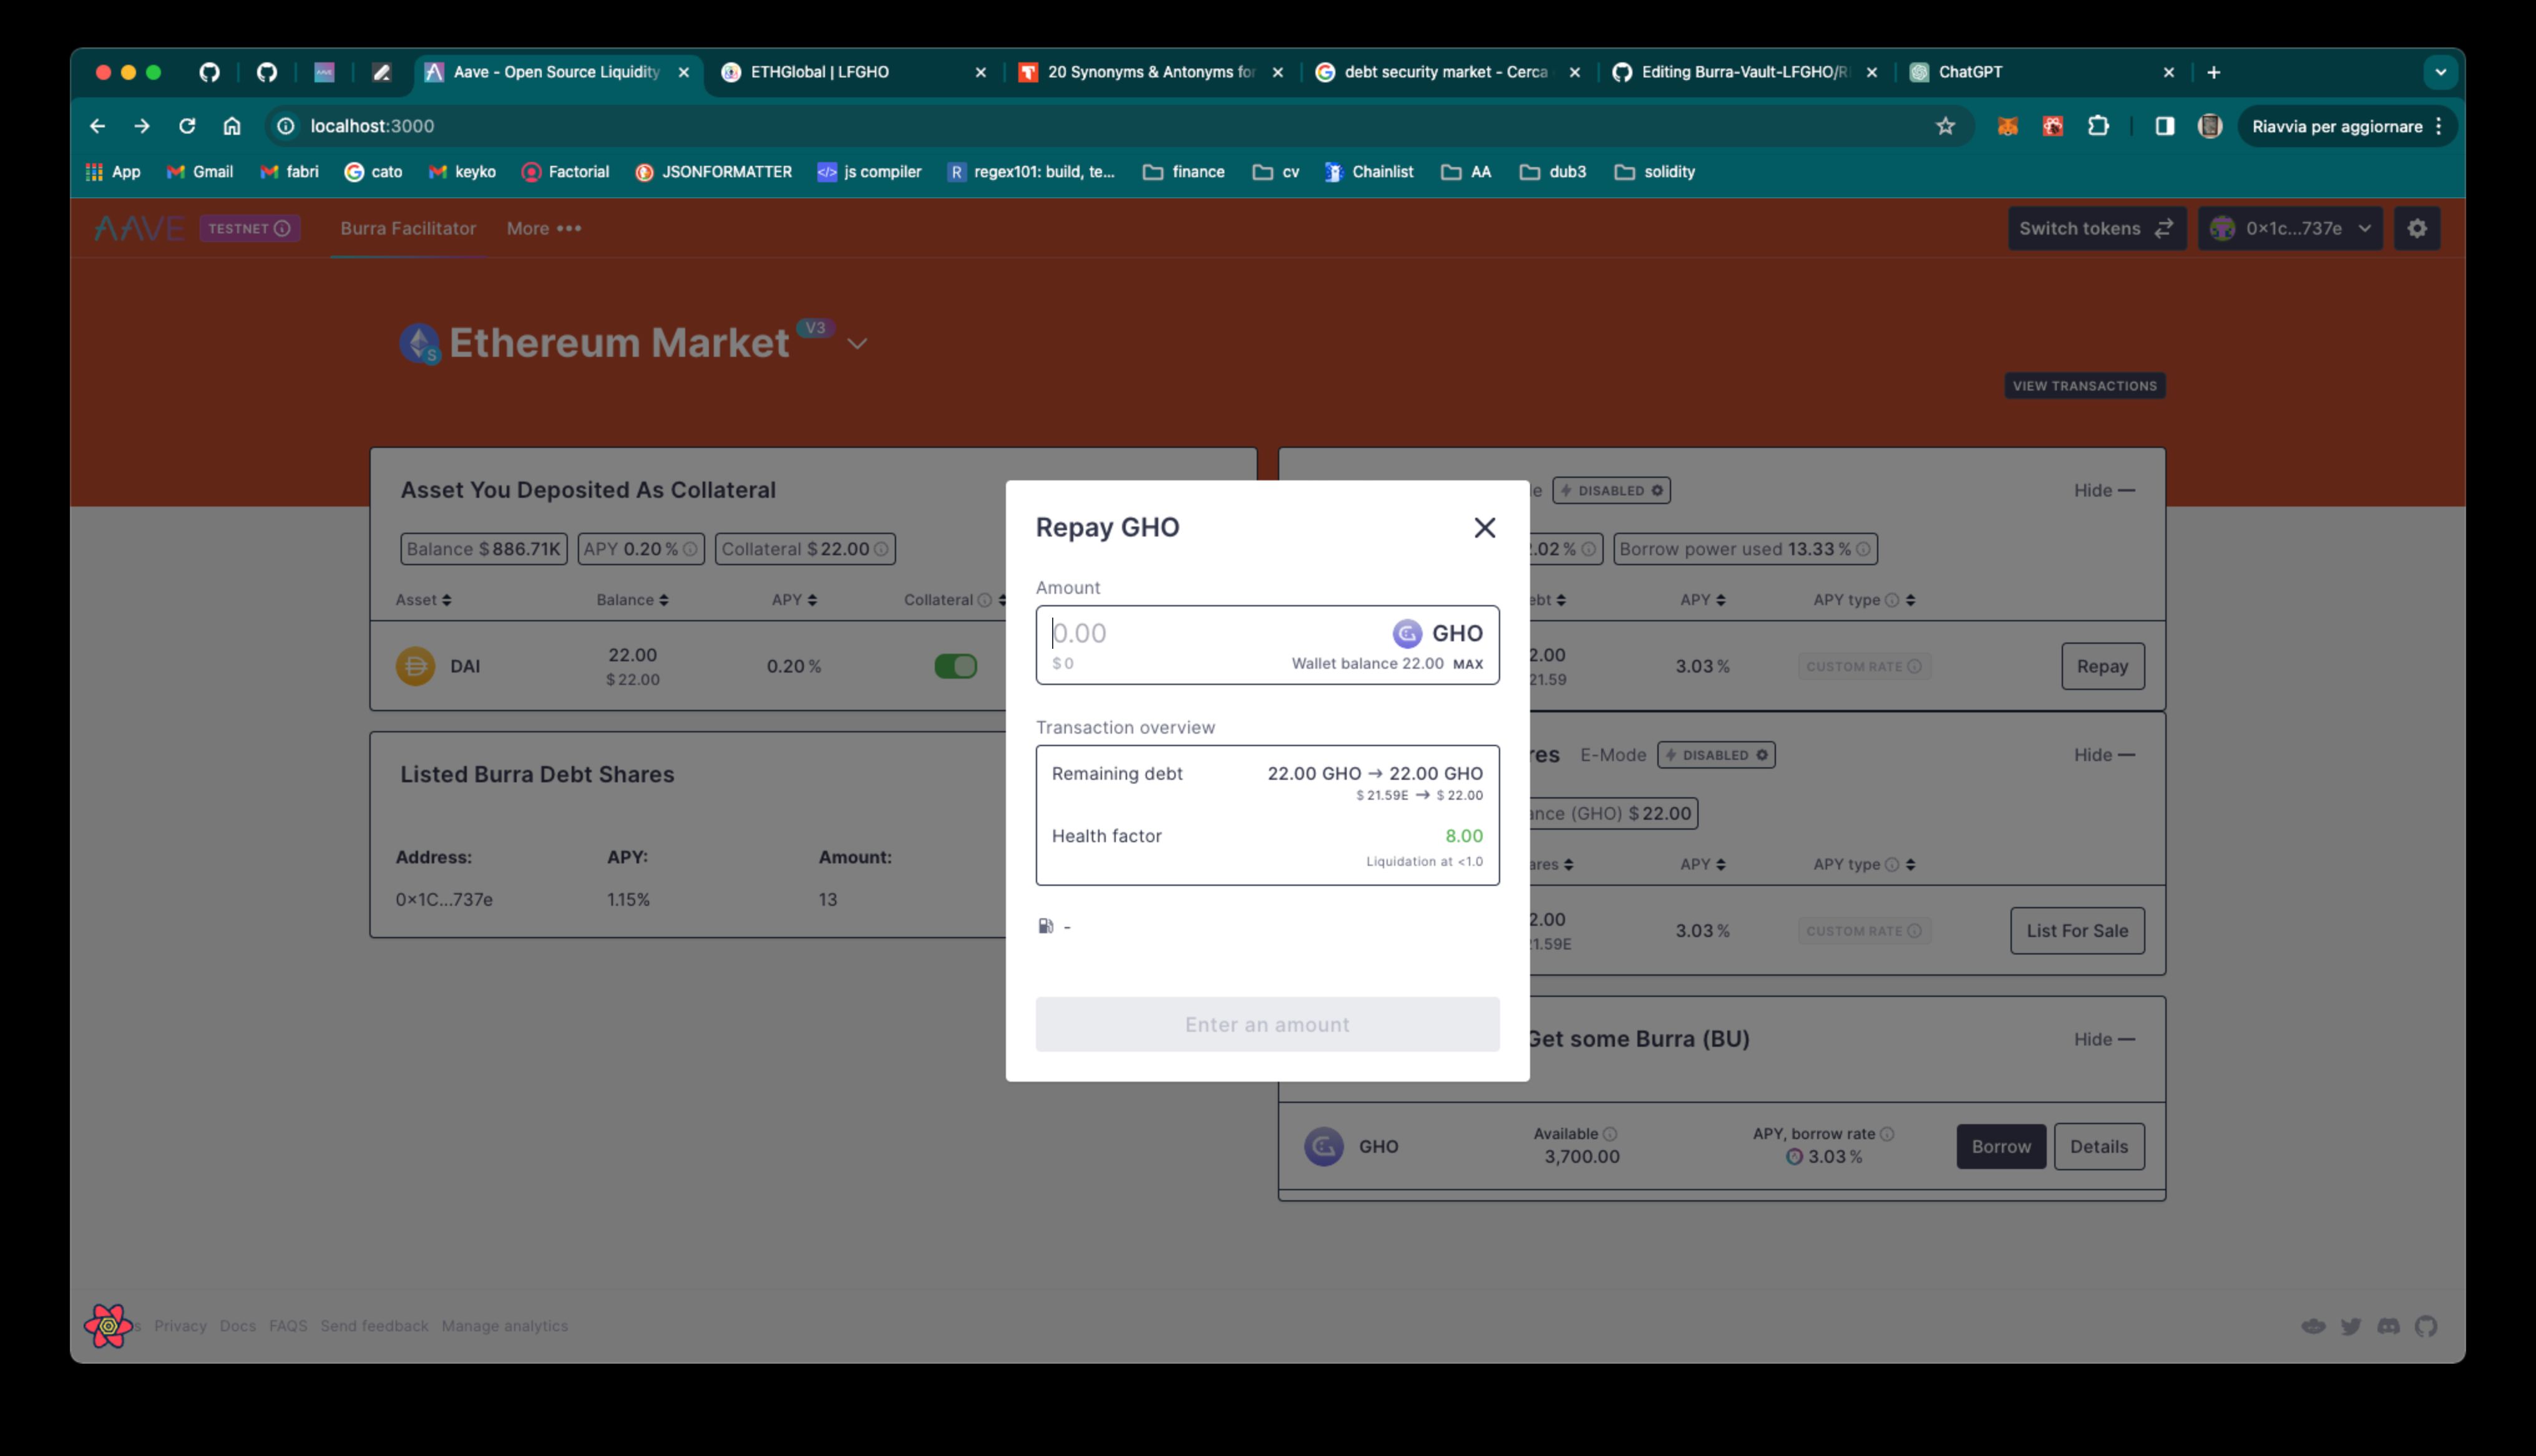Click the List For Sale action button
Viewport: 2536px width, 1456px height.
coord(2076,930)
